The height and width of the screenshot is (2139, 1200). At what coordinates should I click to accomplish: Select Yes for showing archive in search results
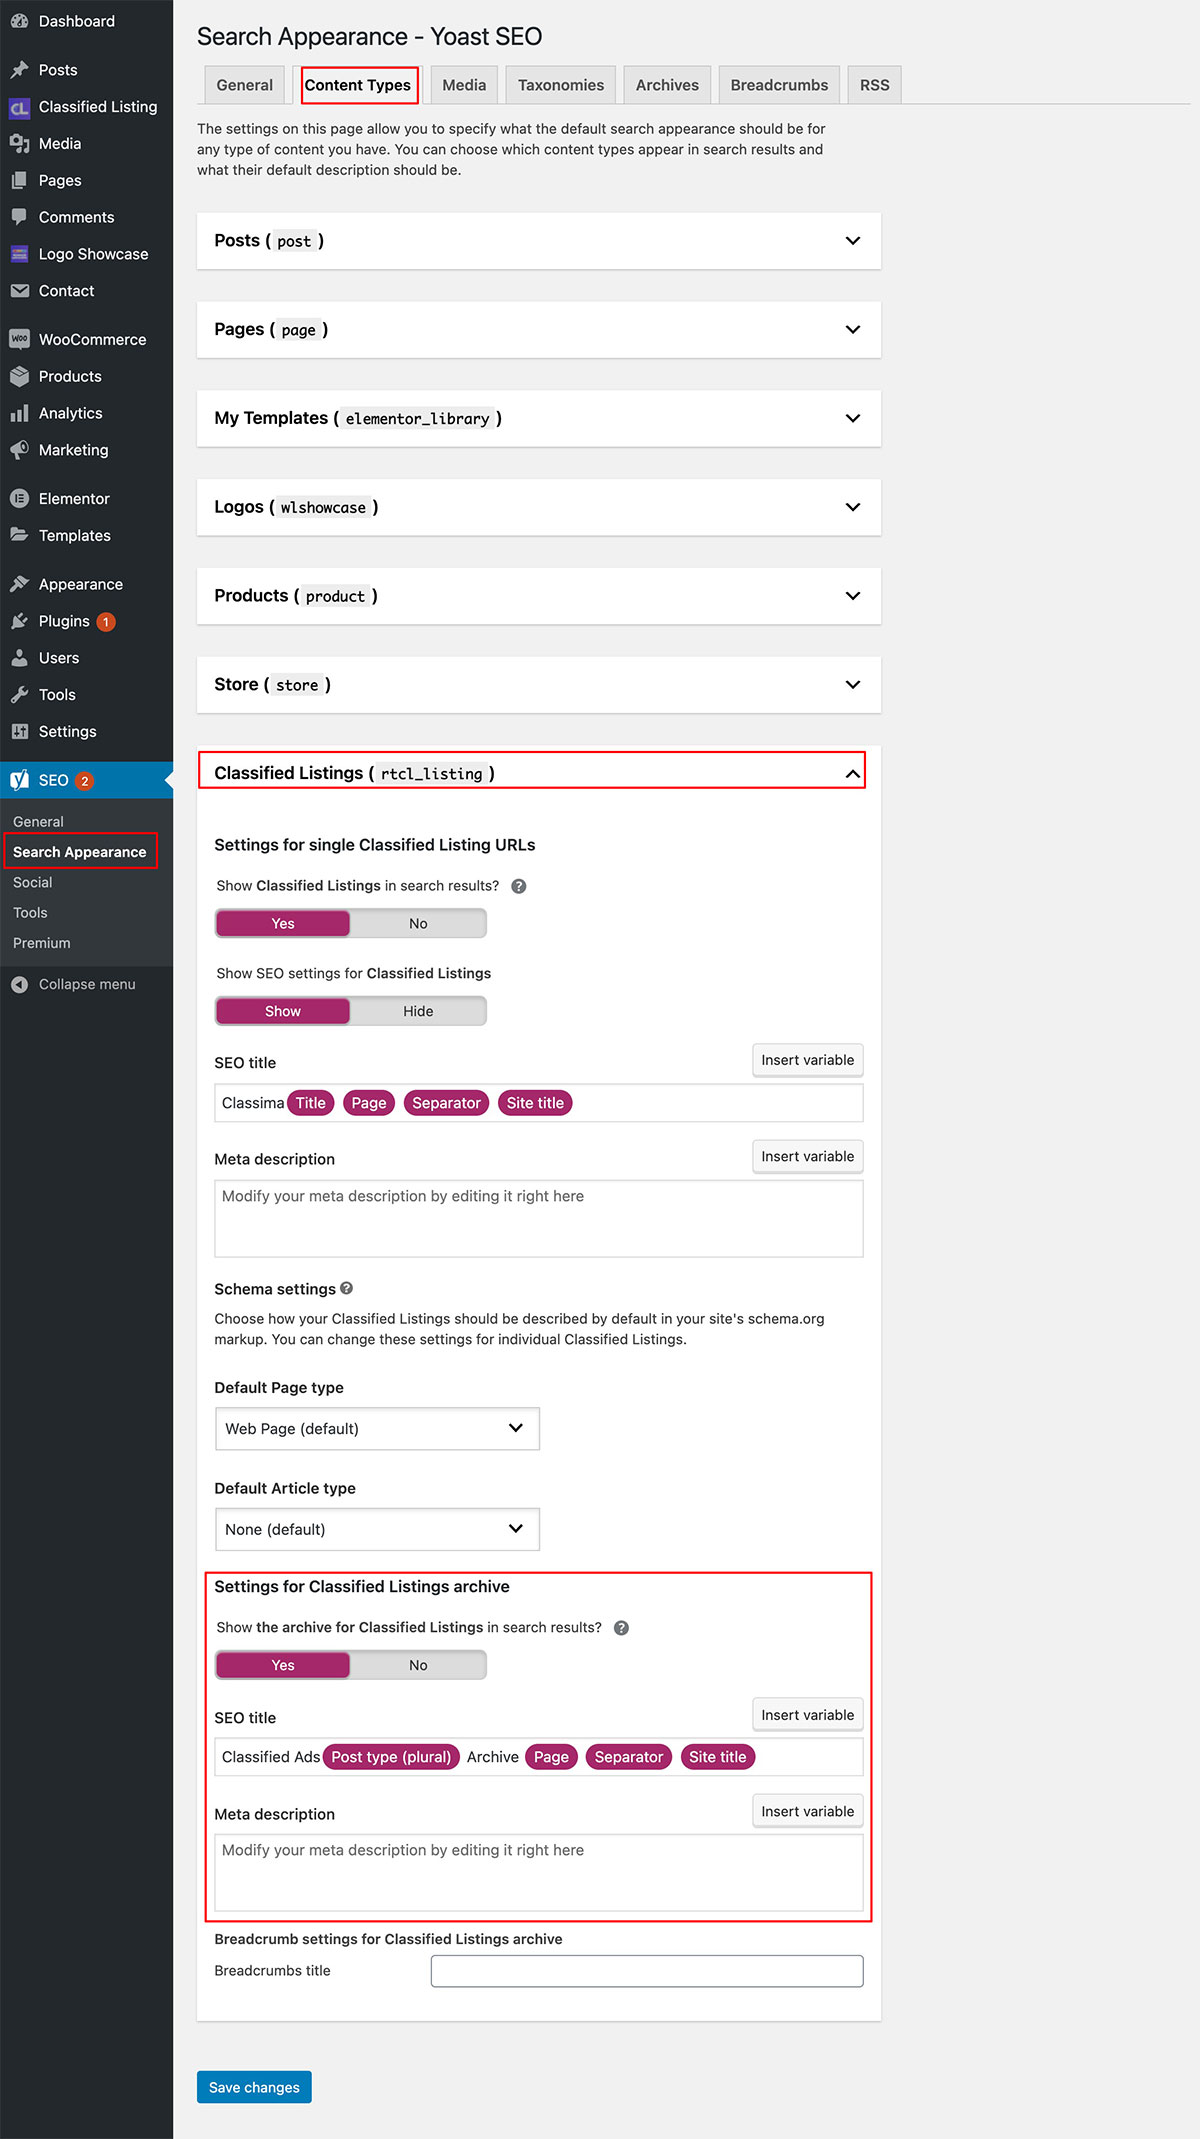(283, 1666)
